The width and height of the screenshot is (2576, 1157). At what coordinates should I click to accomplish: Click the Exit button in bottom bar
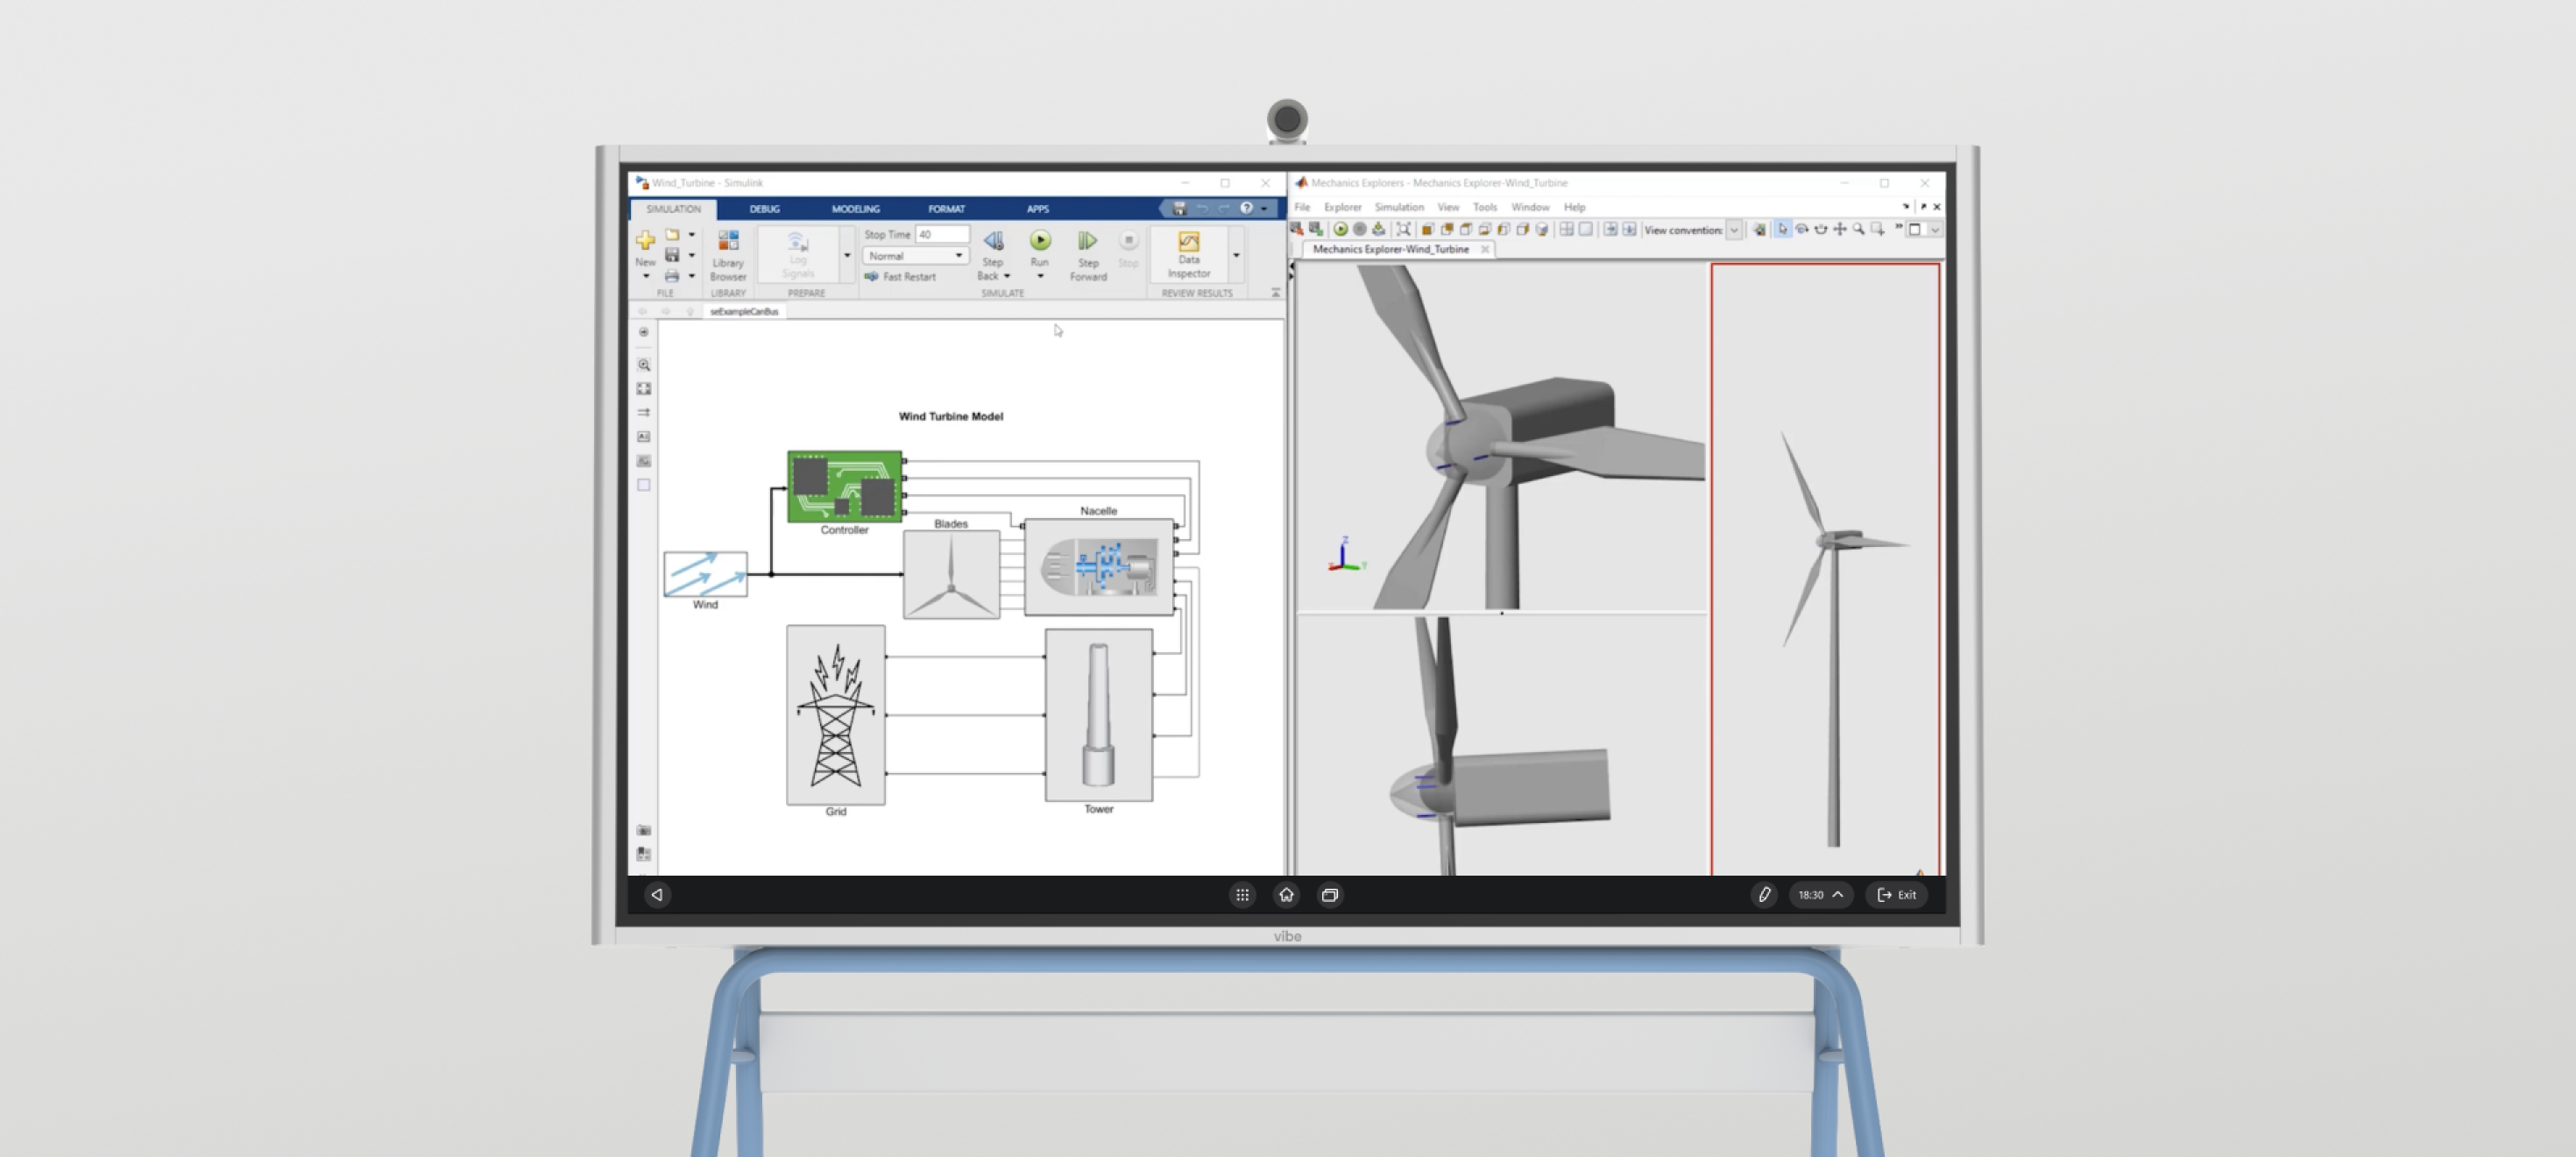point(1896,895)
